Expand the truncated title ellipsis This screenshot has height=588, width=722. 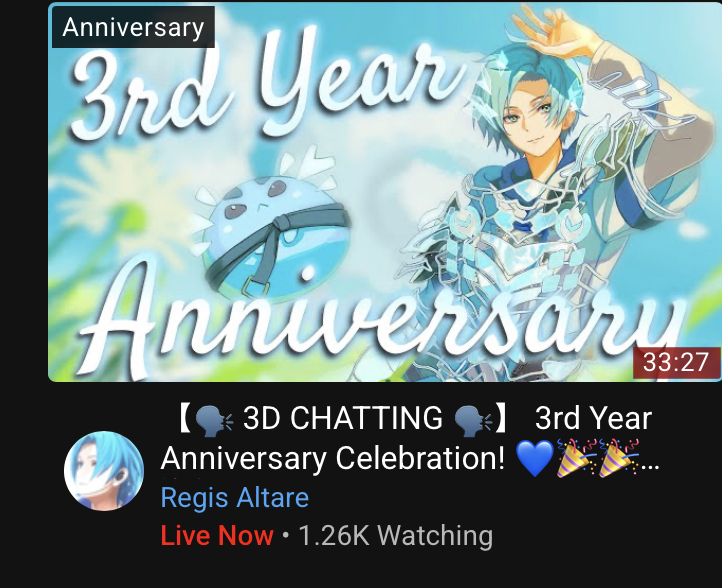pyautogui.click(x=650, y=466)
